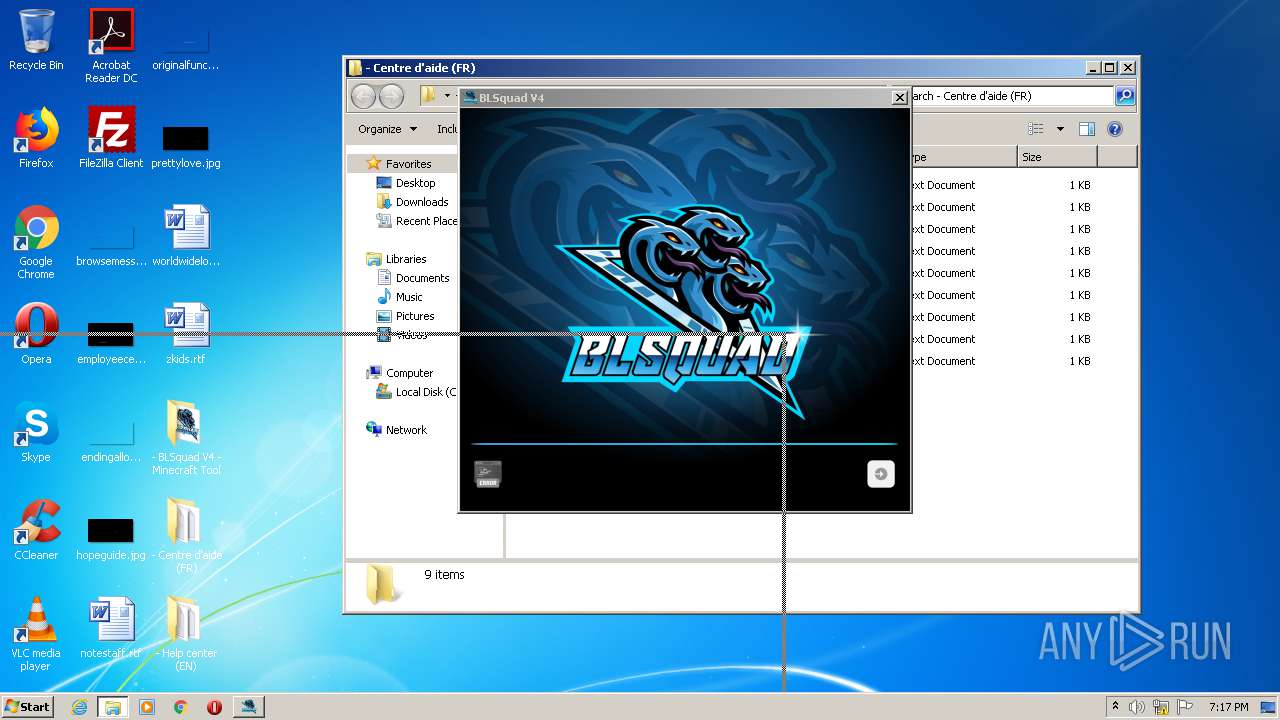This screenshot has width=1280, height=720.
Task: Click the CMDR icon in BLSquad window
Action: click(487, 474)
